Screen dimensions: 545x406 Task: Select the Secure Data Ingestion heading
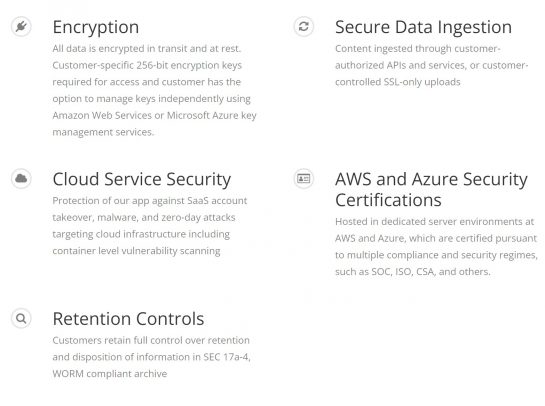pos(423,27)
